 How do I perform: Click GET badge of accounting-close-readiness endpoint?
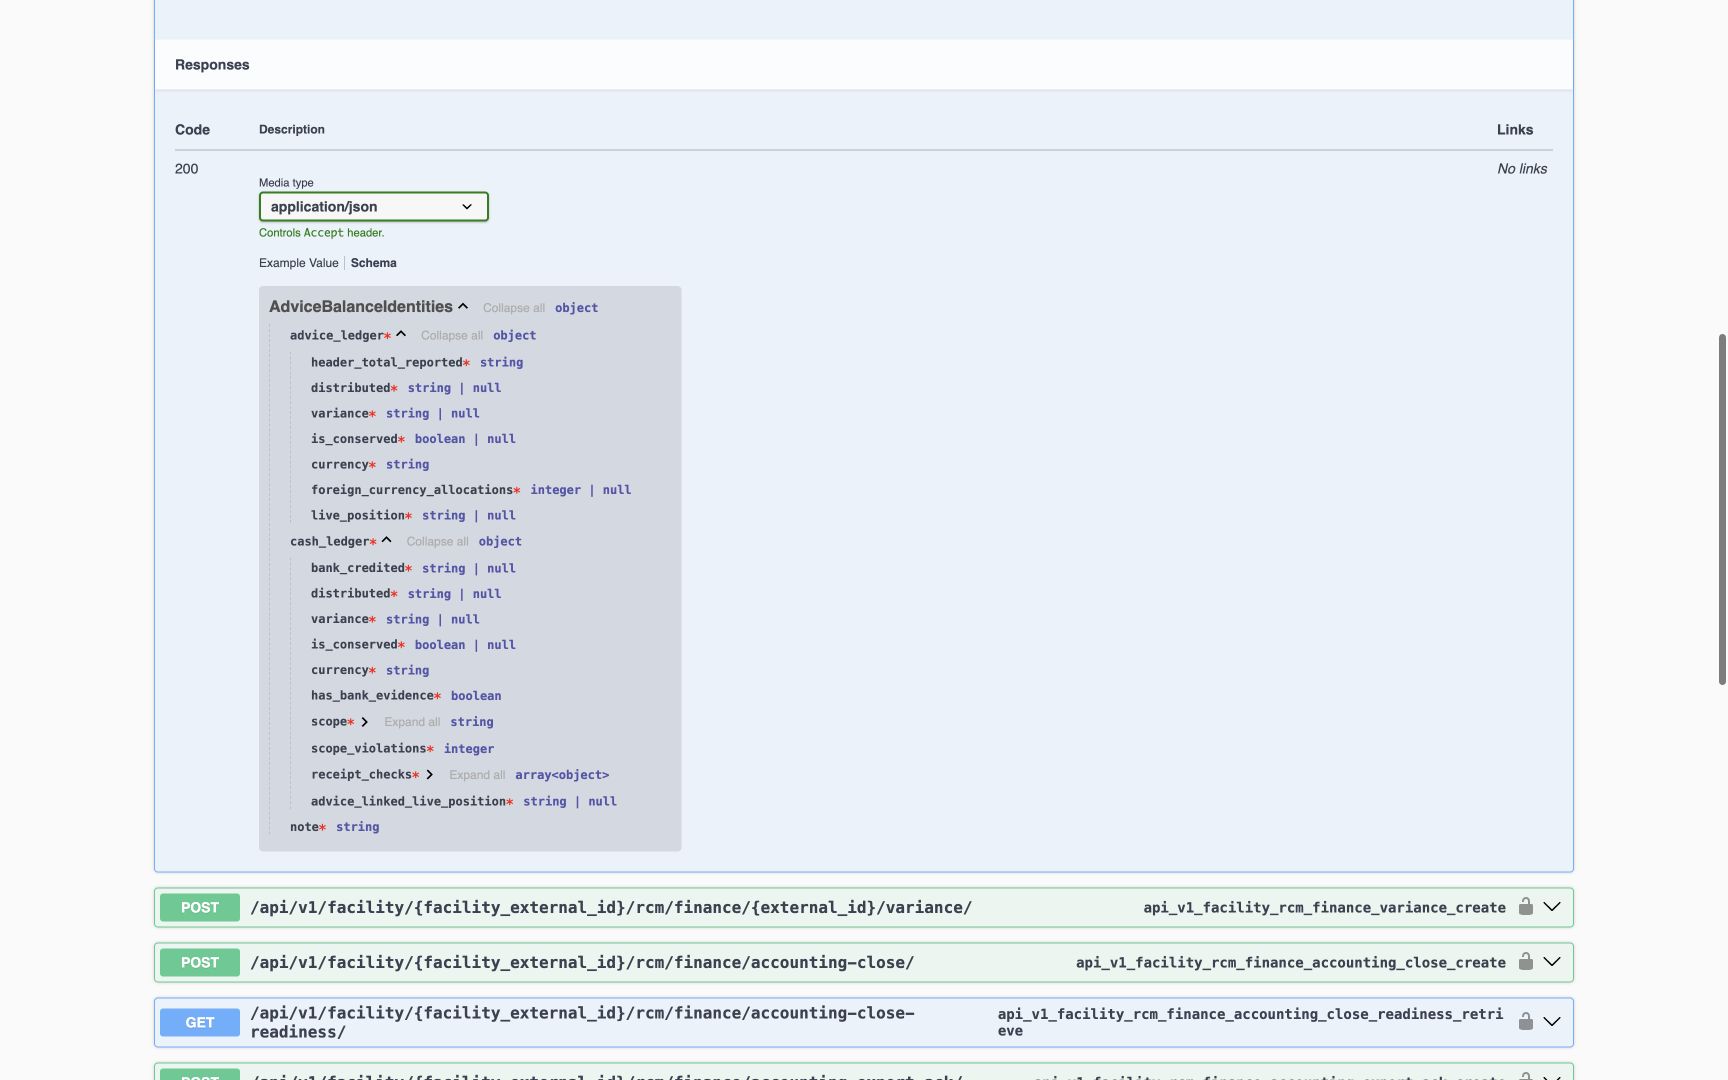200,1023
